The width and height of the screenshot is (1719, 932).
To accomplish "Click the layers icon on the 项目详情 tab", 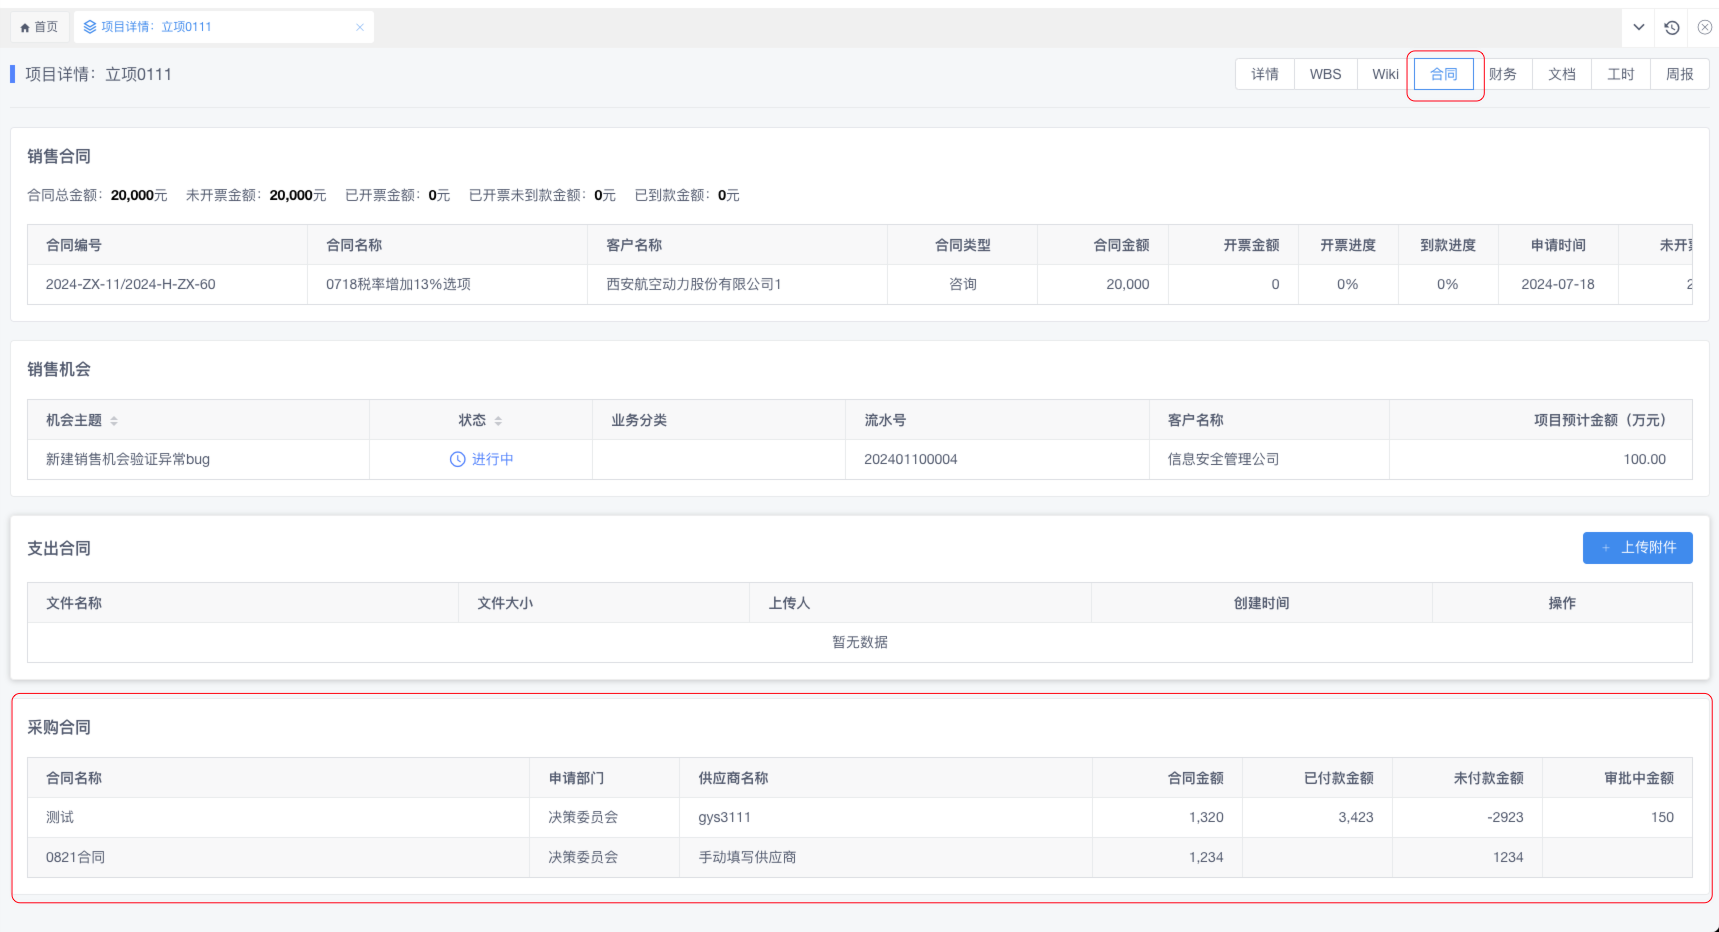I will (90, 27).
